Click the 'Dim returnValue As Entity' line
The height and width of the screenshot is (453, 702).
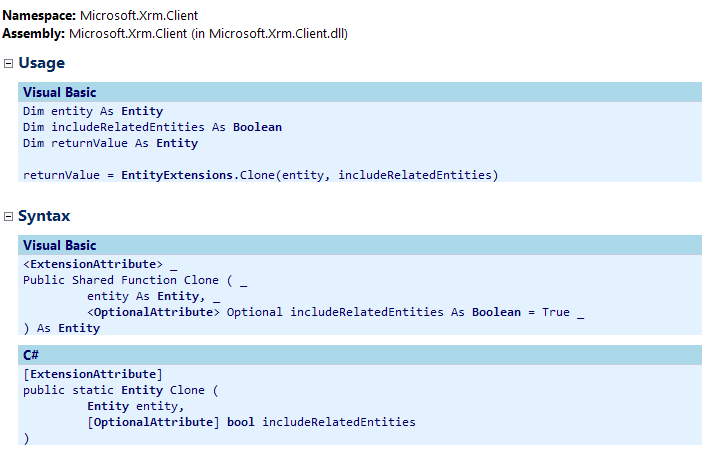click(x=111, y=143)
